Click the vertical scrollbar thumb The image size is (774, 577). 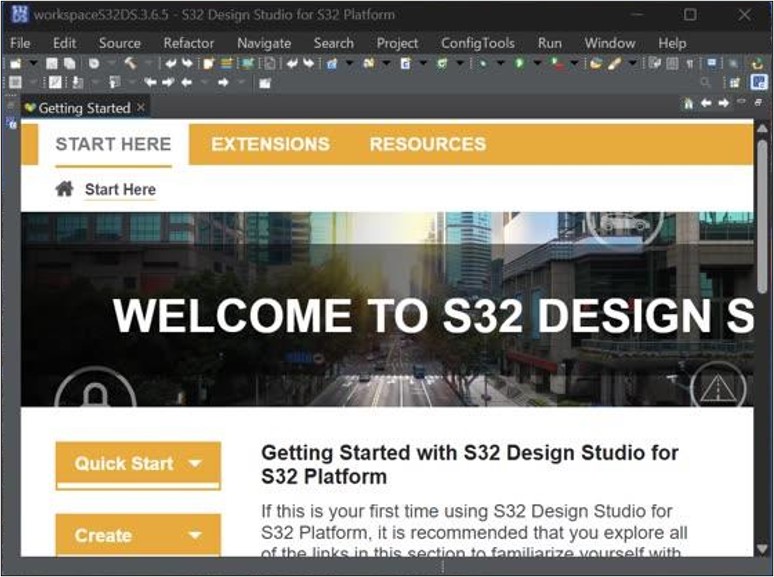click(x=762, y=216)
